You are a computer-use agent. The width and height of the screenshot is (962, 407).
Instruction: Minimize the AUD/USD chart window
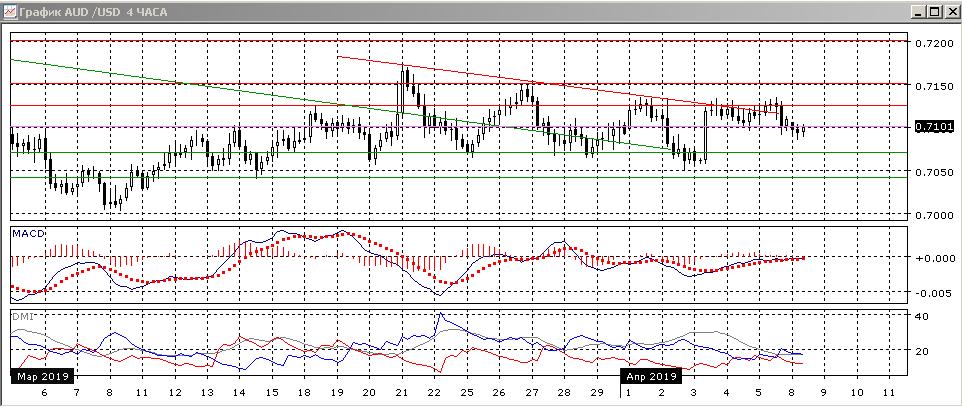coord(918,12)
